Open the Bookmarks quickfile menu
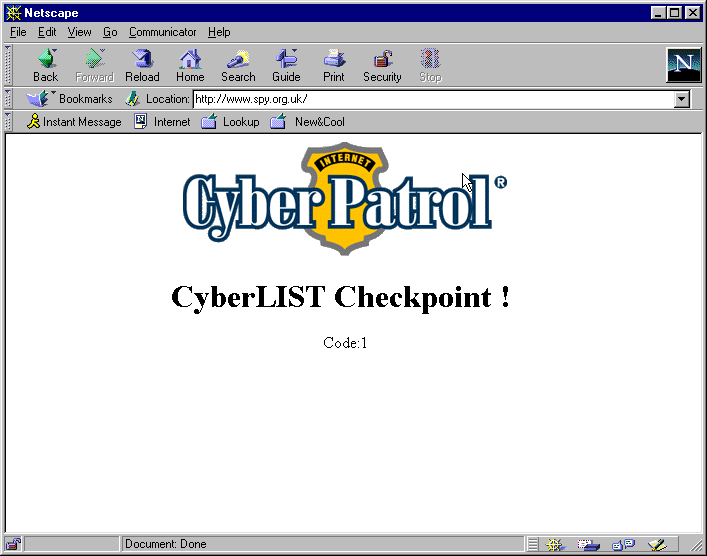This screenshot has width=707, height=556. (x=69, y=99)
